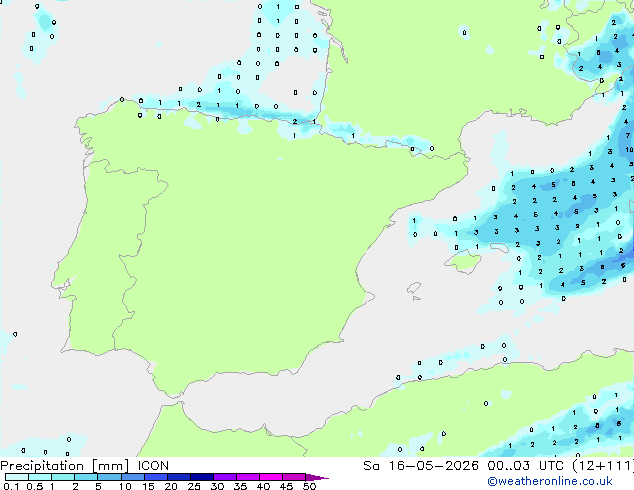Click the 'ICON' model name label
The width and height of the screenshot is (634, 490).
[x=153, y=466]
